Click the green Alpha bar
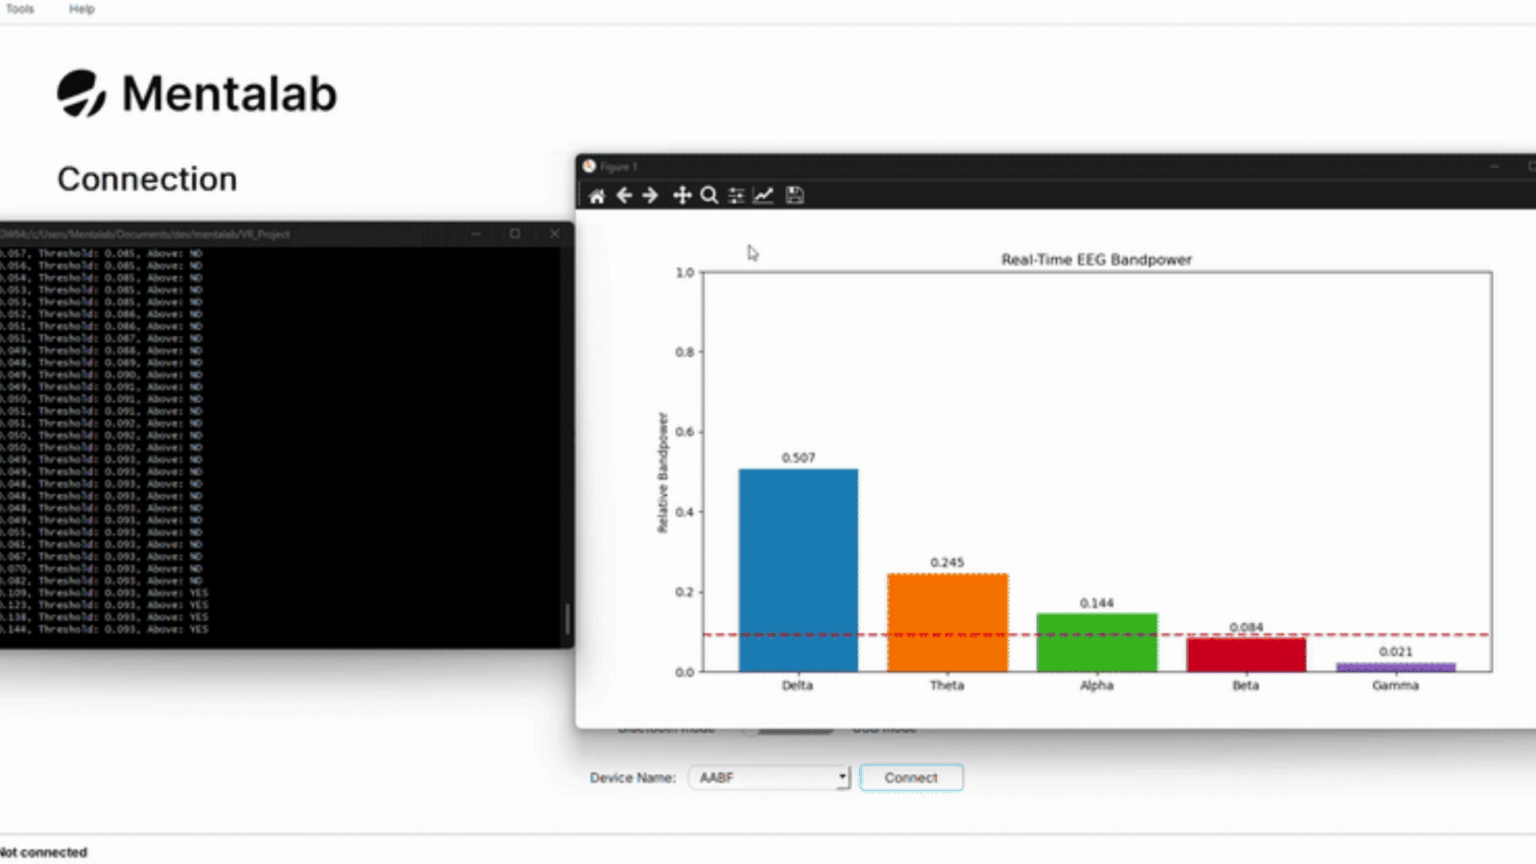The height and width of the screenshot is (864, 1536). coord(1097,642)
